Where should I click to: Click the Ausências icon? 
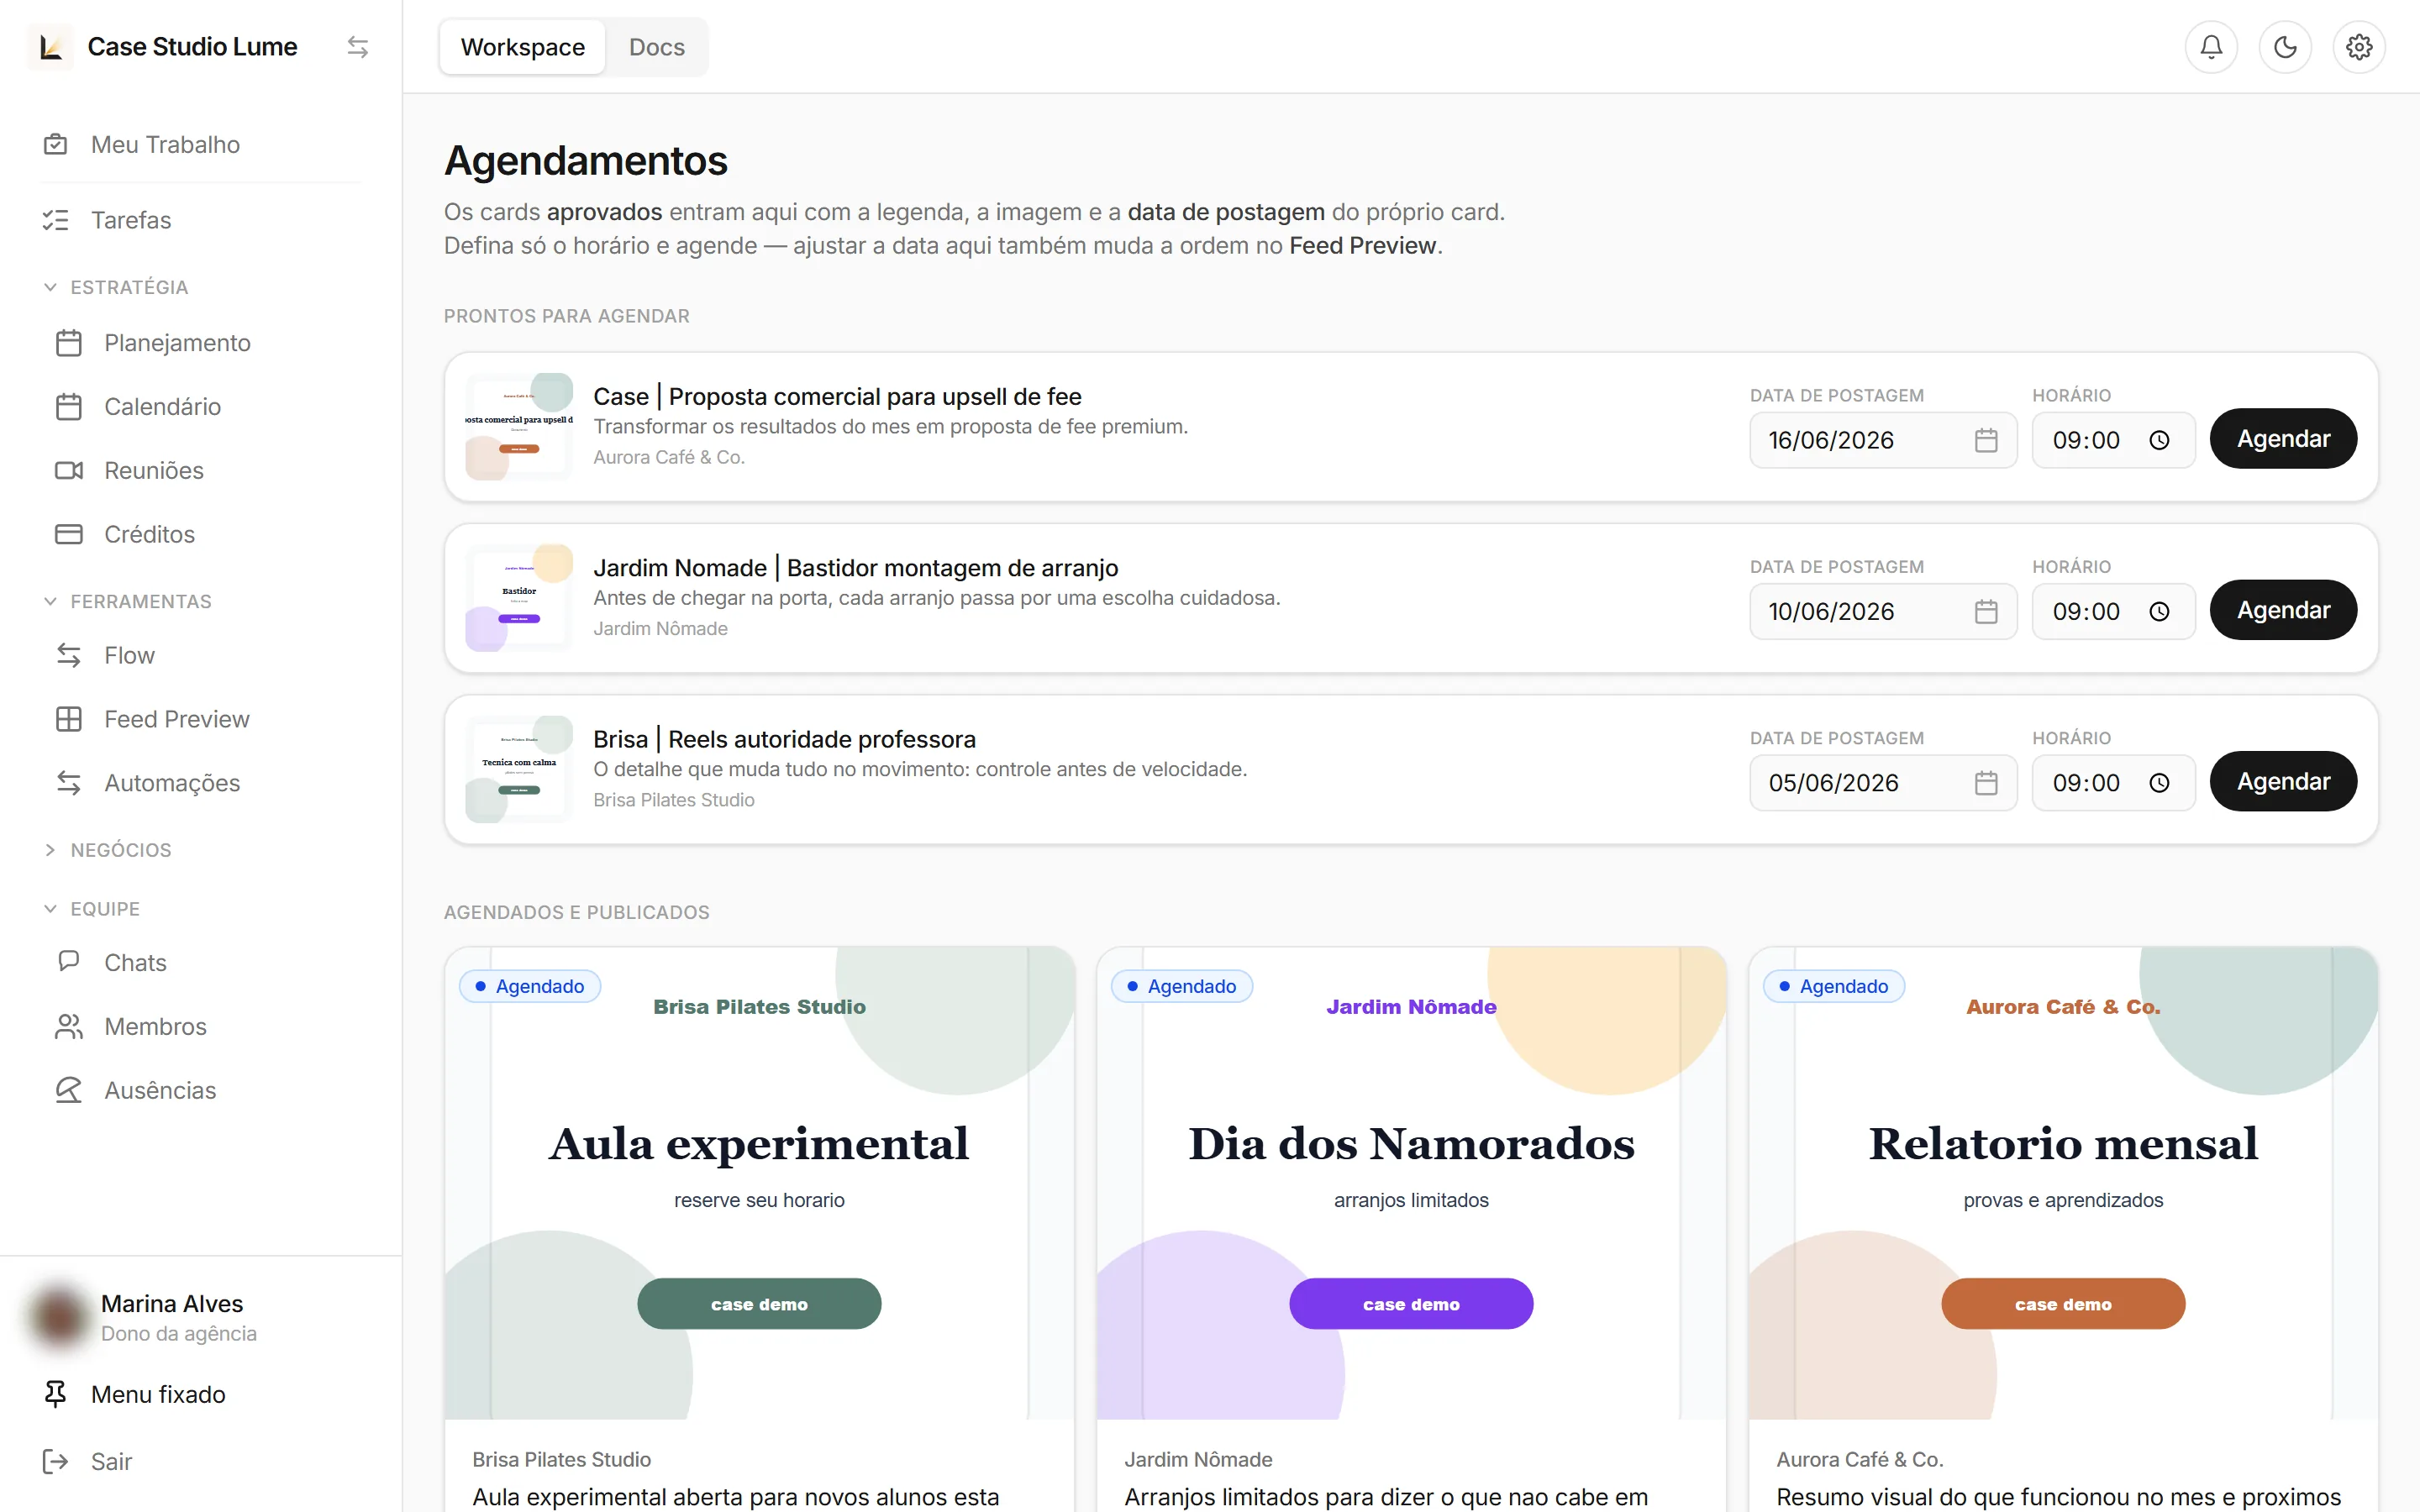click(69, 1091)
